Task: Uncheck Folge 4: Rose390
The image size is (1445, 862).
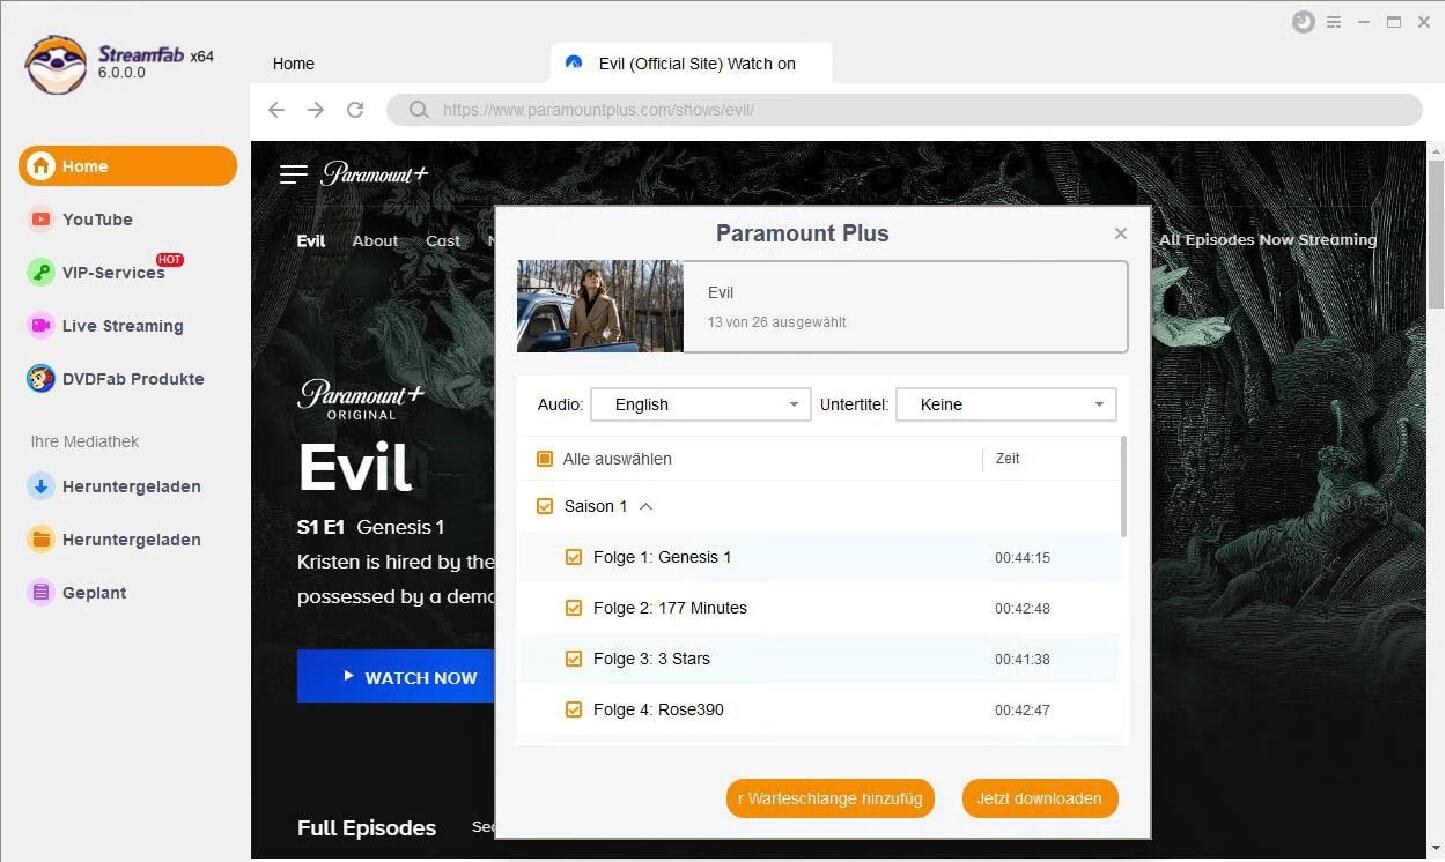Action: click(574, 710)
